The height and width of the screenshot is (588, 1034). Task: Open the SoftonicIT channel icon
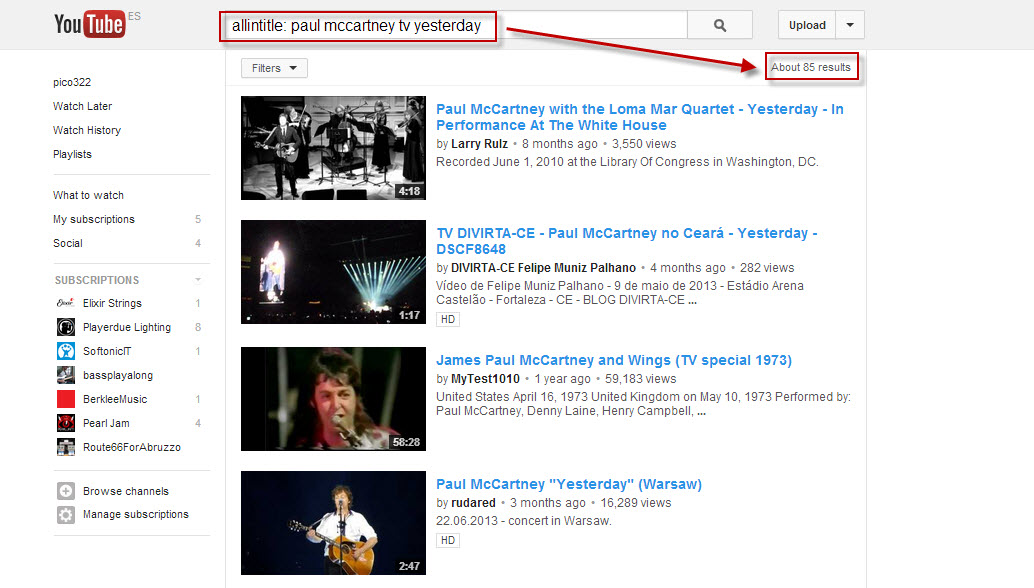[x=66, y=351]
